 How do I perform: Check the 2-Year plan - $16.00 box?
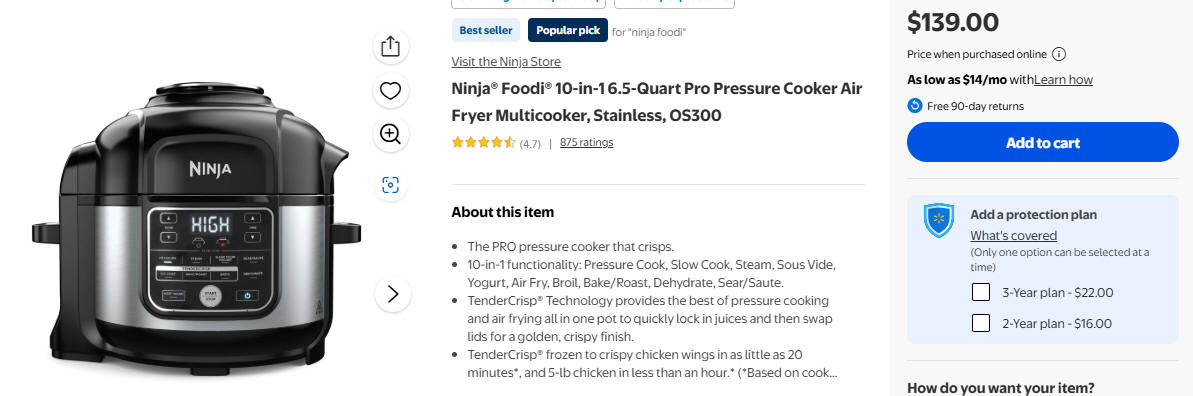point(981,324)
